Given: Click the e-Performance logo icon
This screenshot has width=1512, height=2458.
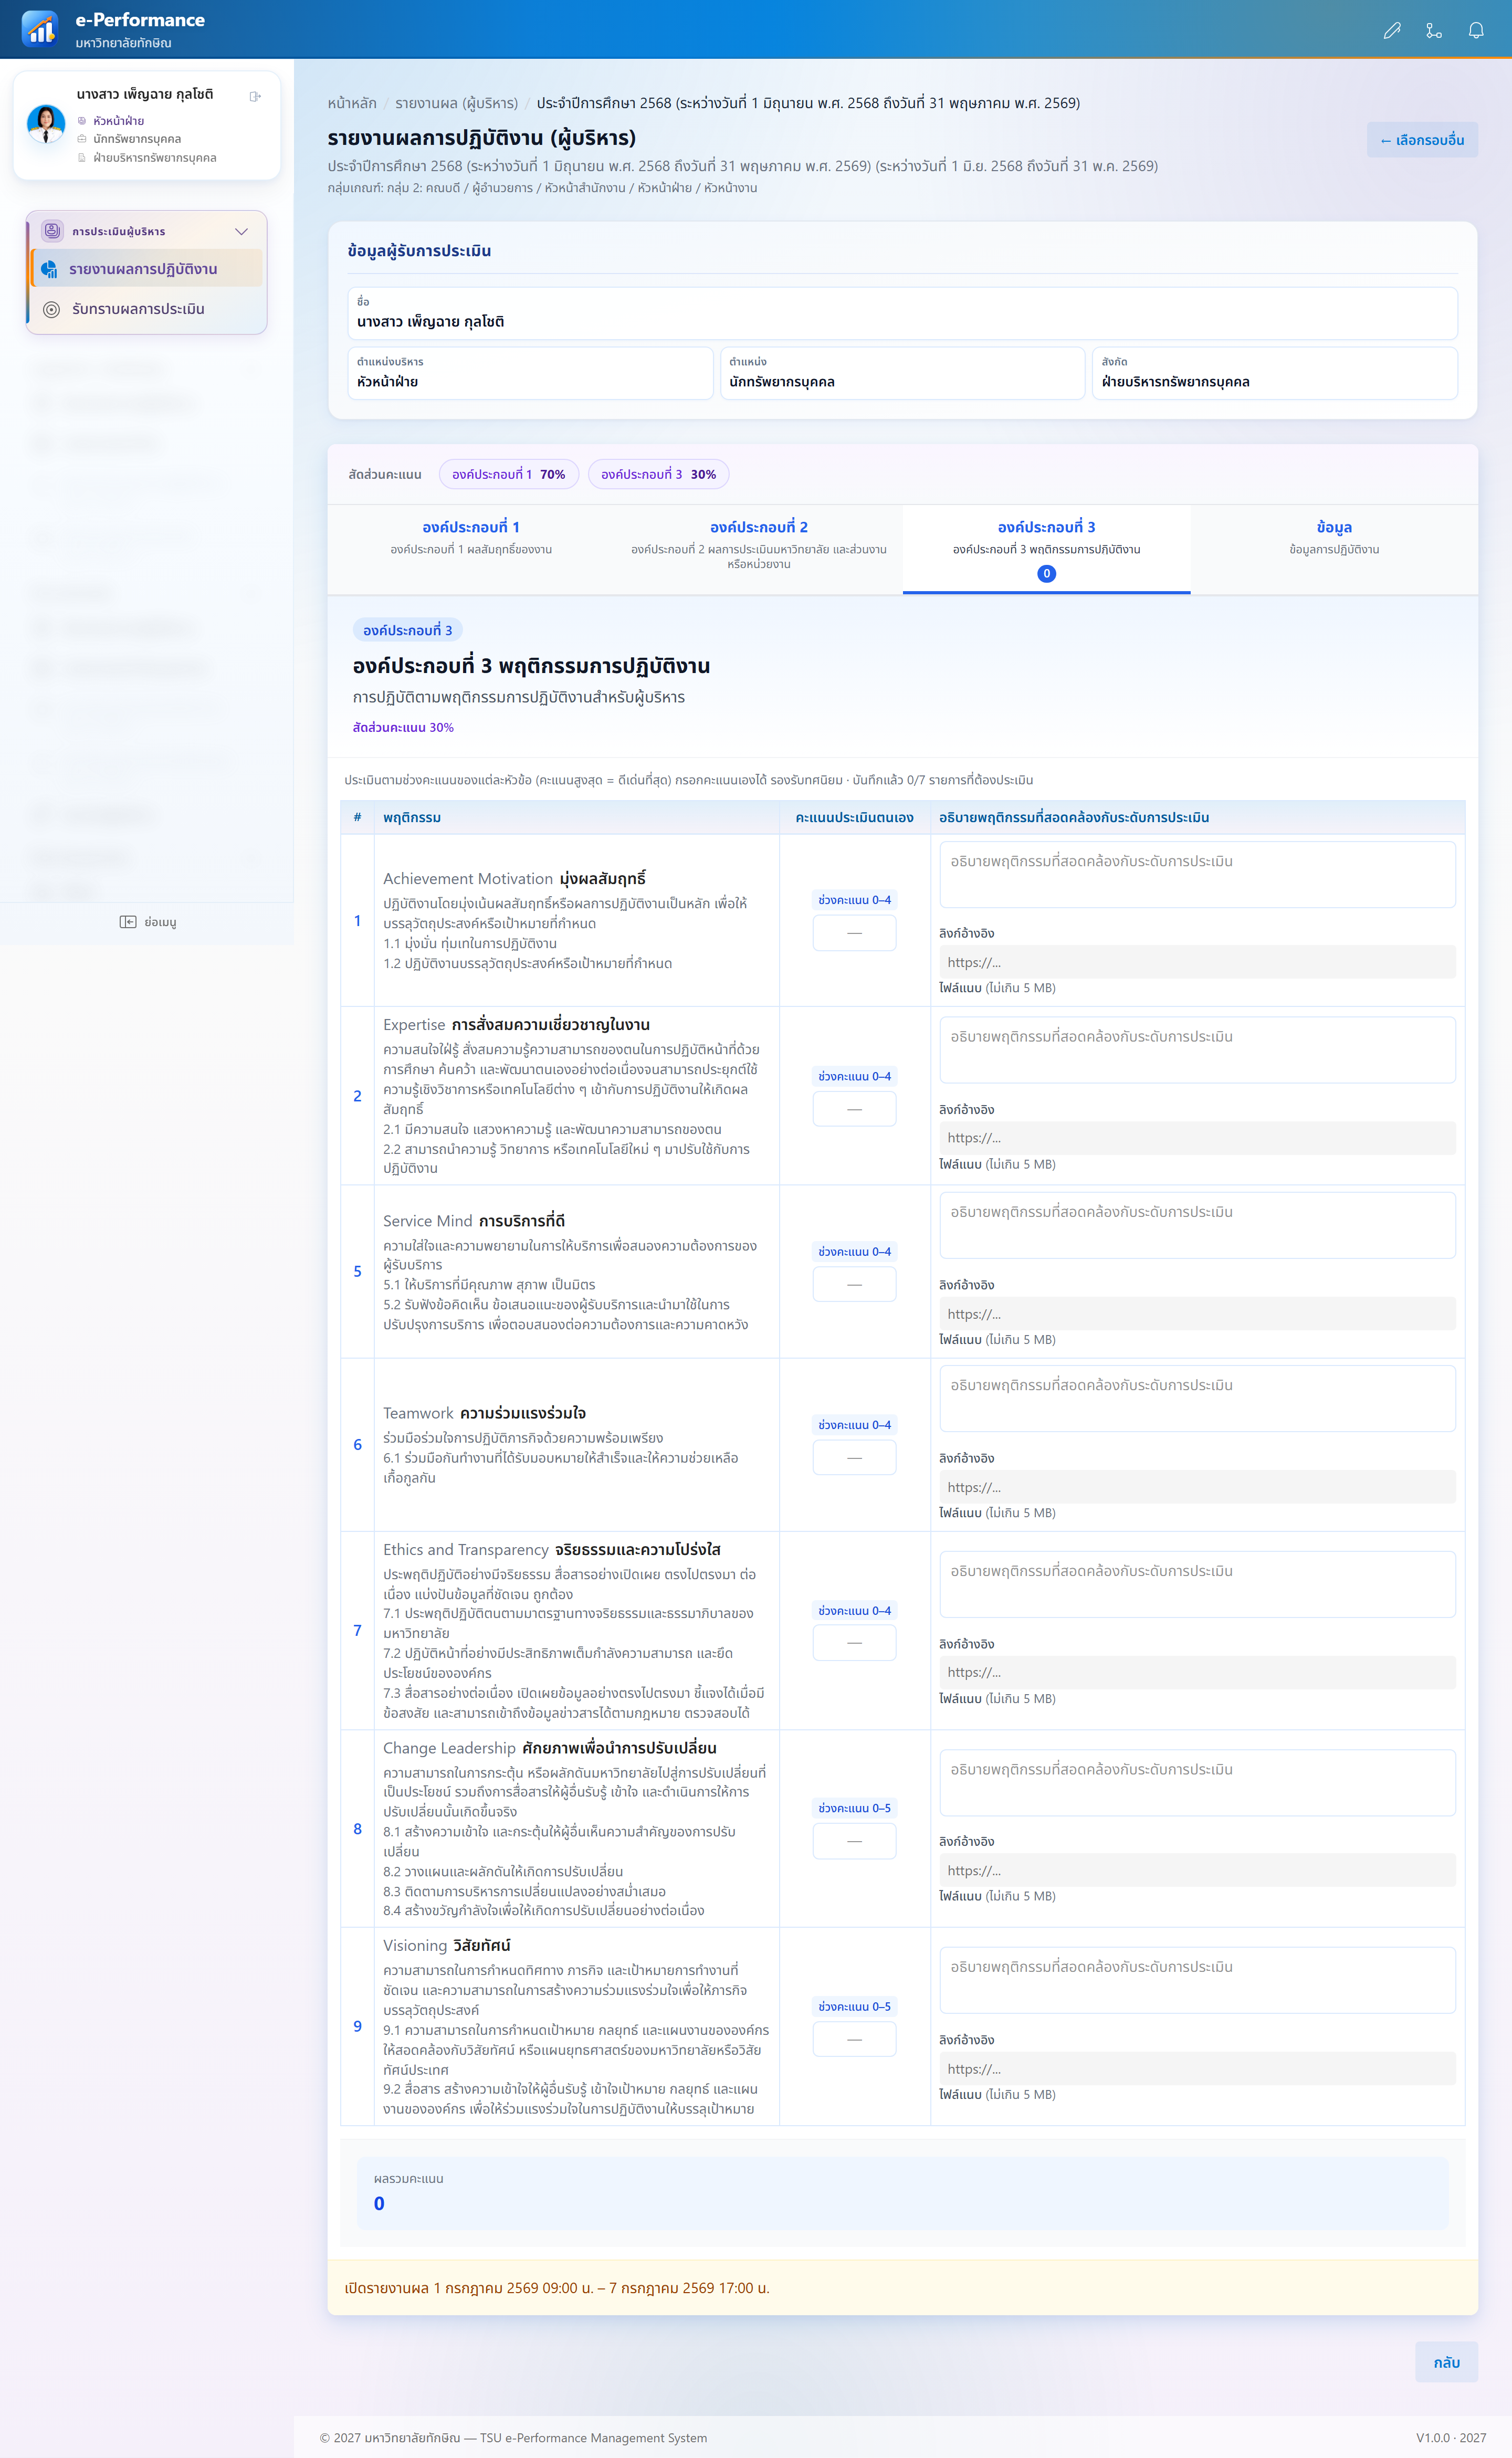Looking at the screenshot, I should pyautogui.click(x=40, y=28).
